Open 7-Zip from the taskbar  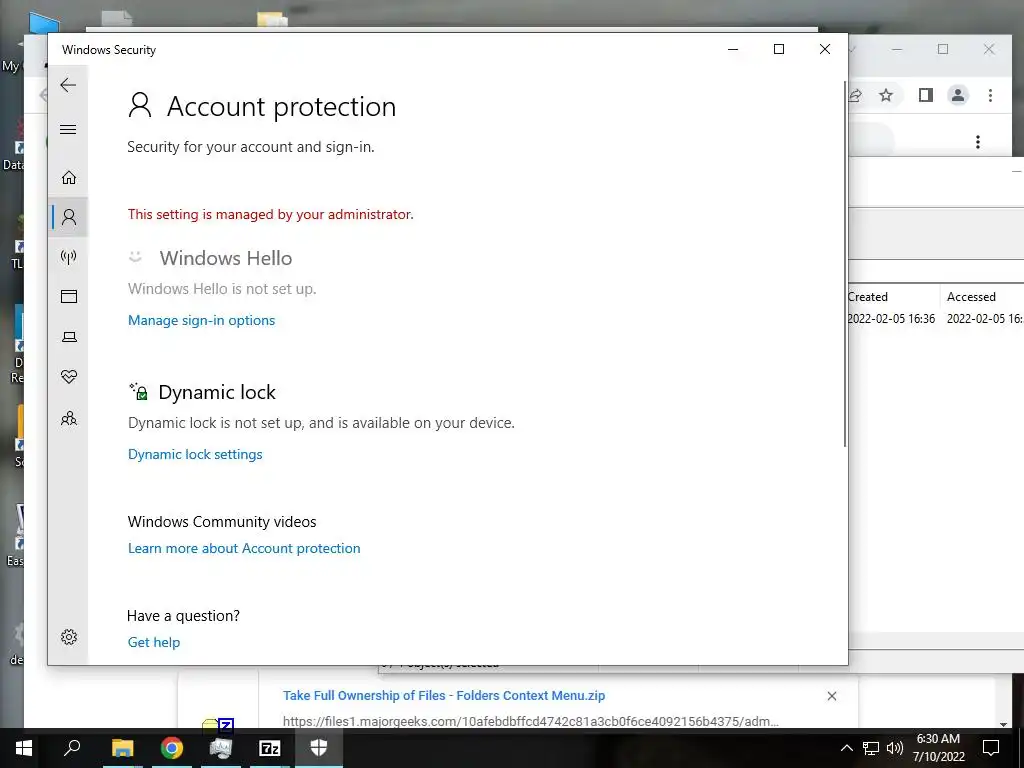[270, 748]
